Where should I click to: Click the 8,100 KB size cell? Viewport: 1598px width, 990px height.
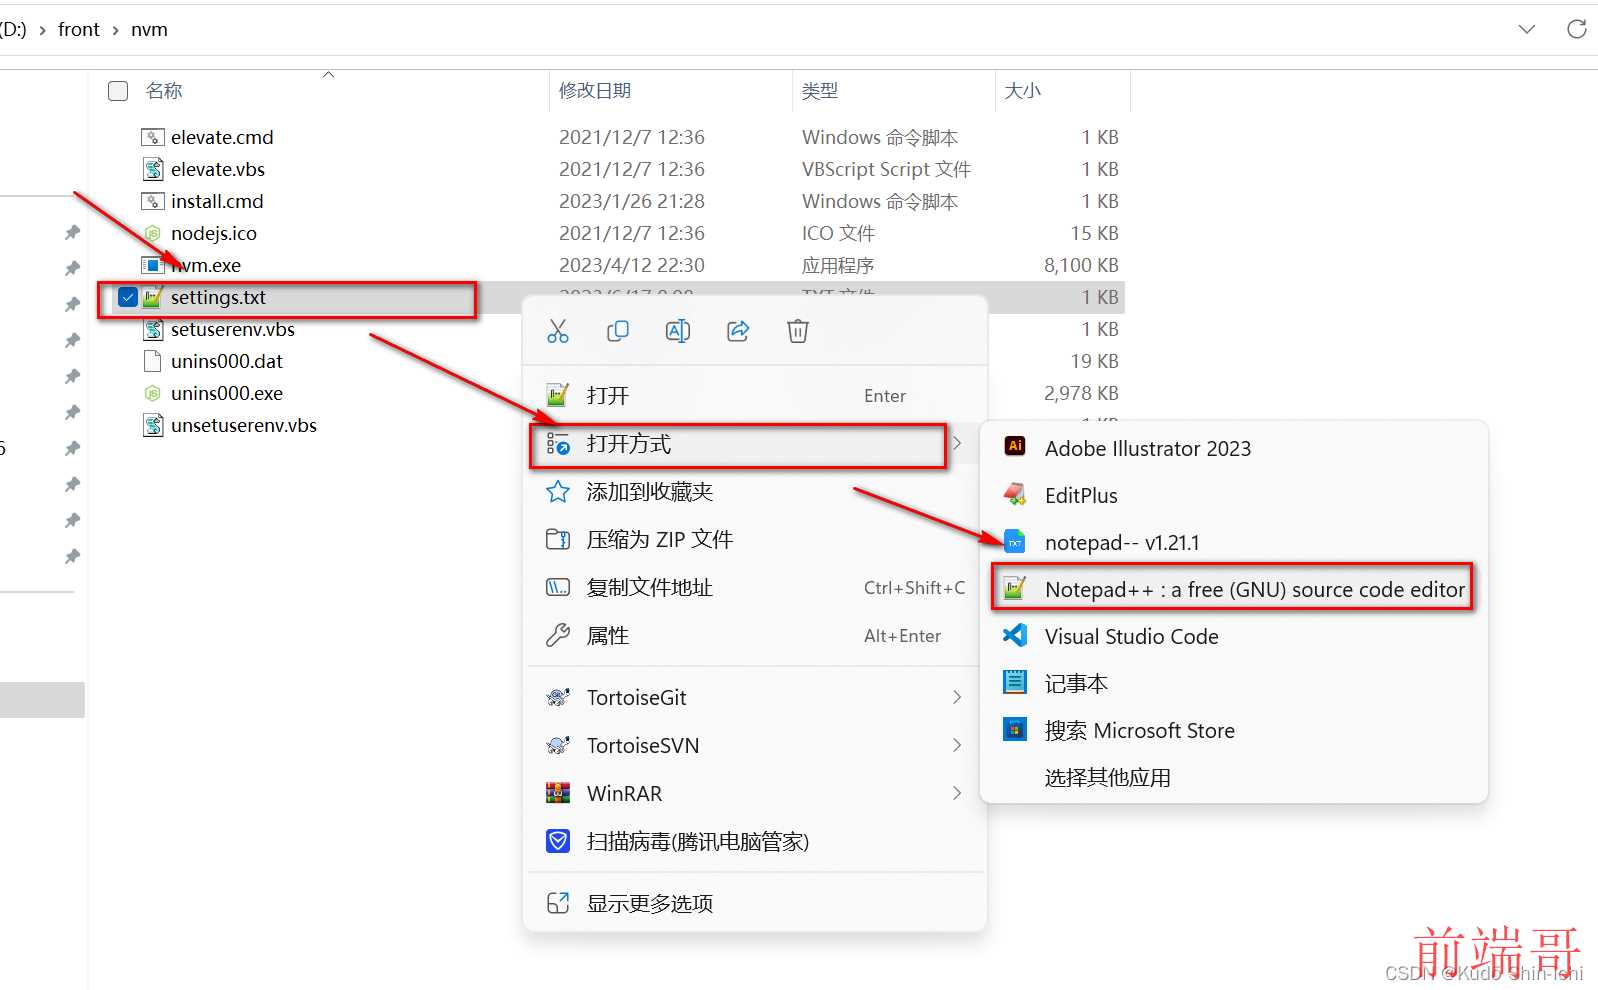[x=1081, y=265]
